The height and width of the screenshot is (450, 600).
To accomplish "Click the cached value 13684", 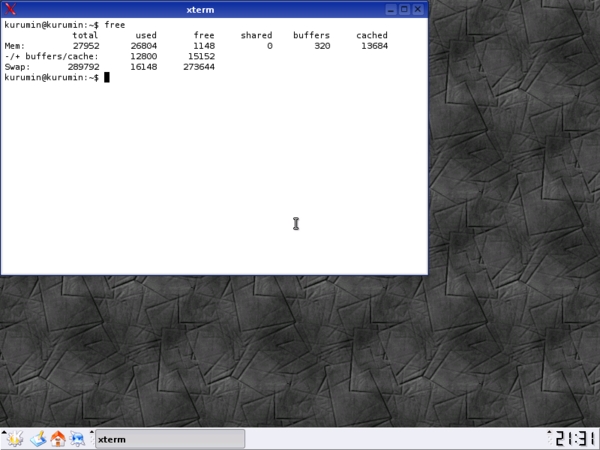I will click(x=374, y=46).
